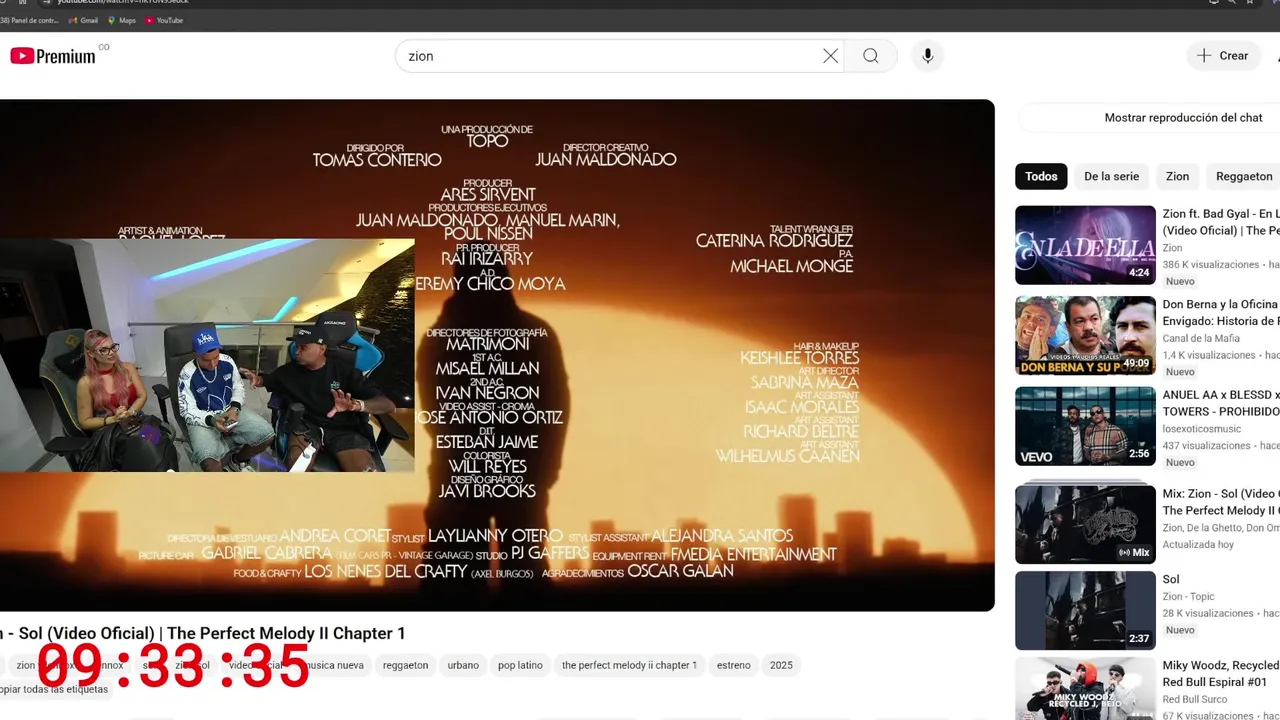Select the 'Todos' filter chip
Screen dimensions: 1280x720
[1041, 176]
